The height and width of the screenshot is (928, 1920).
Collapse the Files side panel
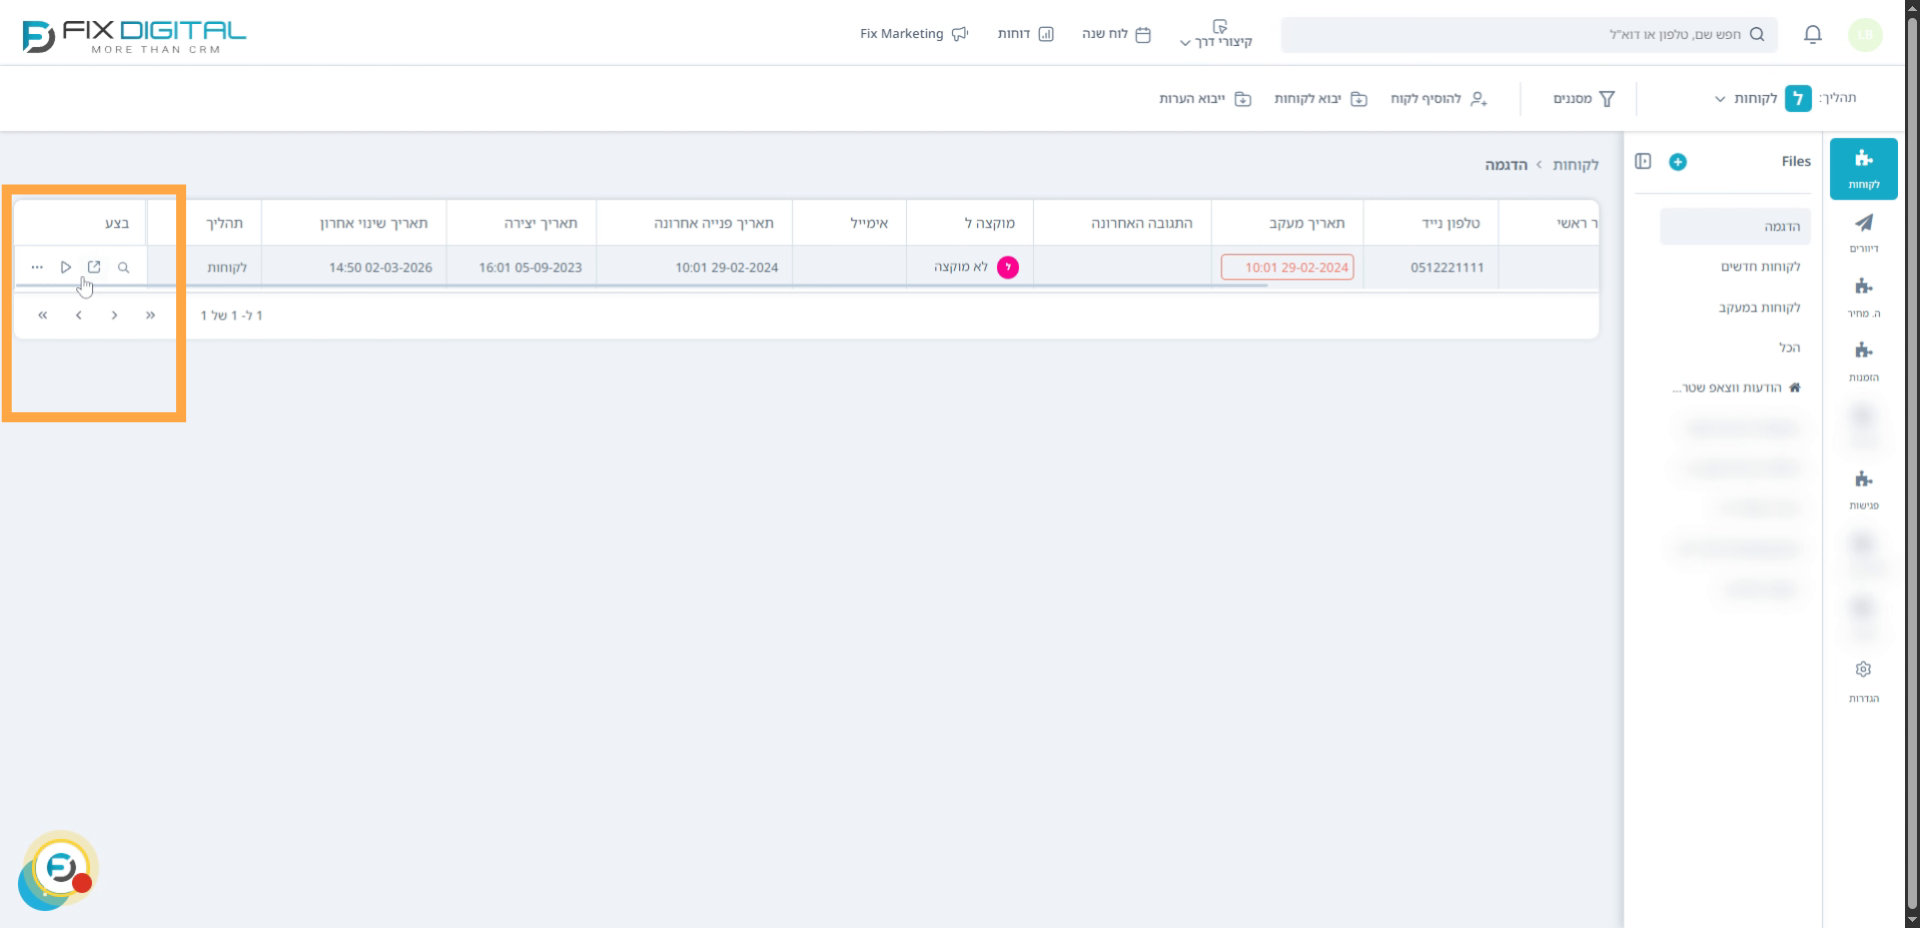(1643, 162)
